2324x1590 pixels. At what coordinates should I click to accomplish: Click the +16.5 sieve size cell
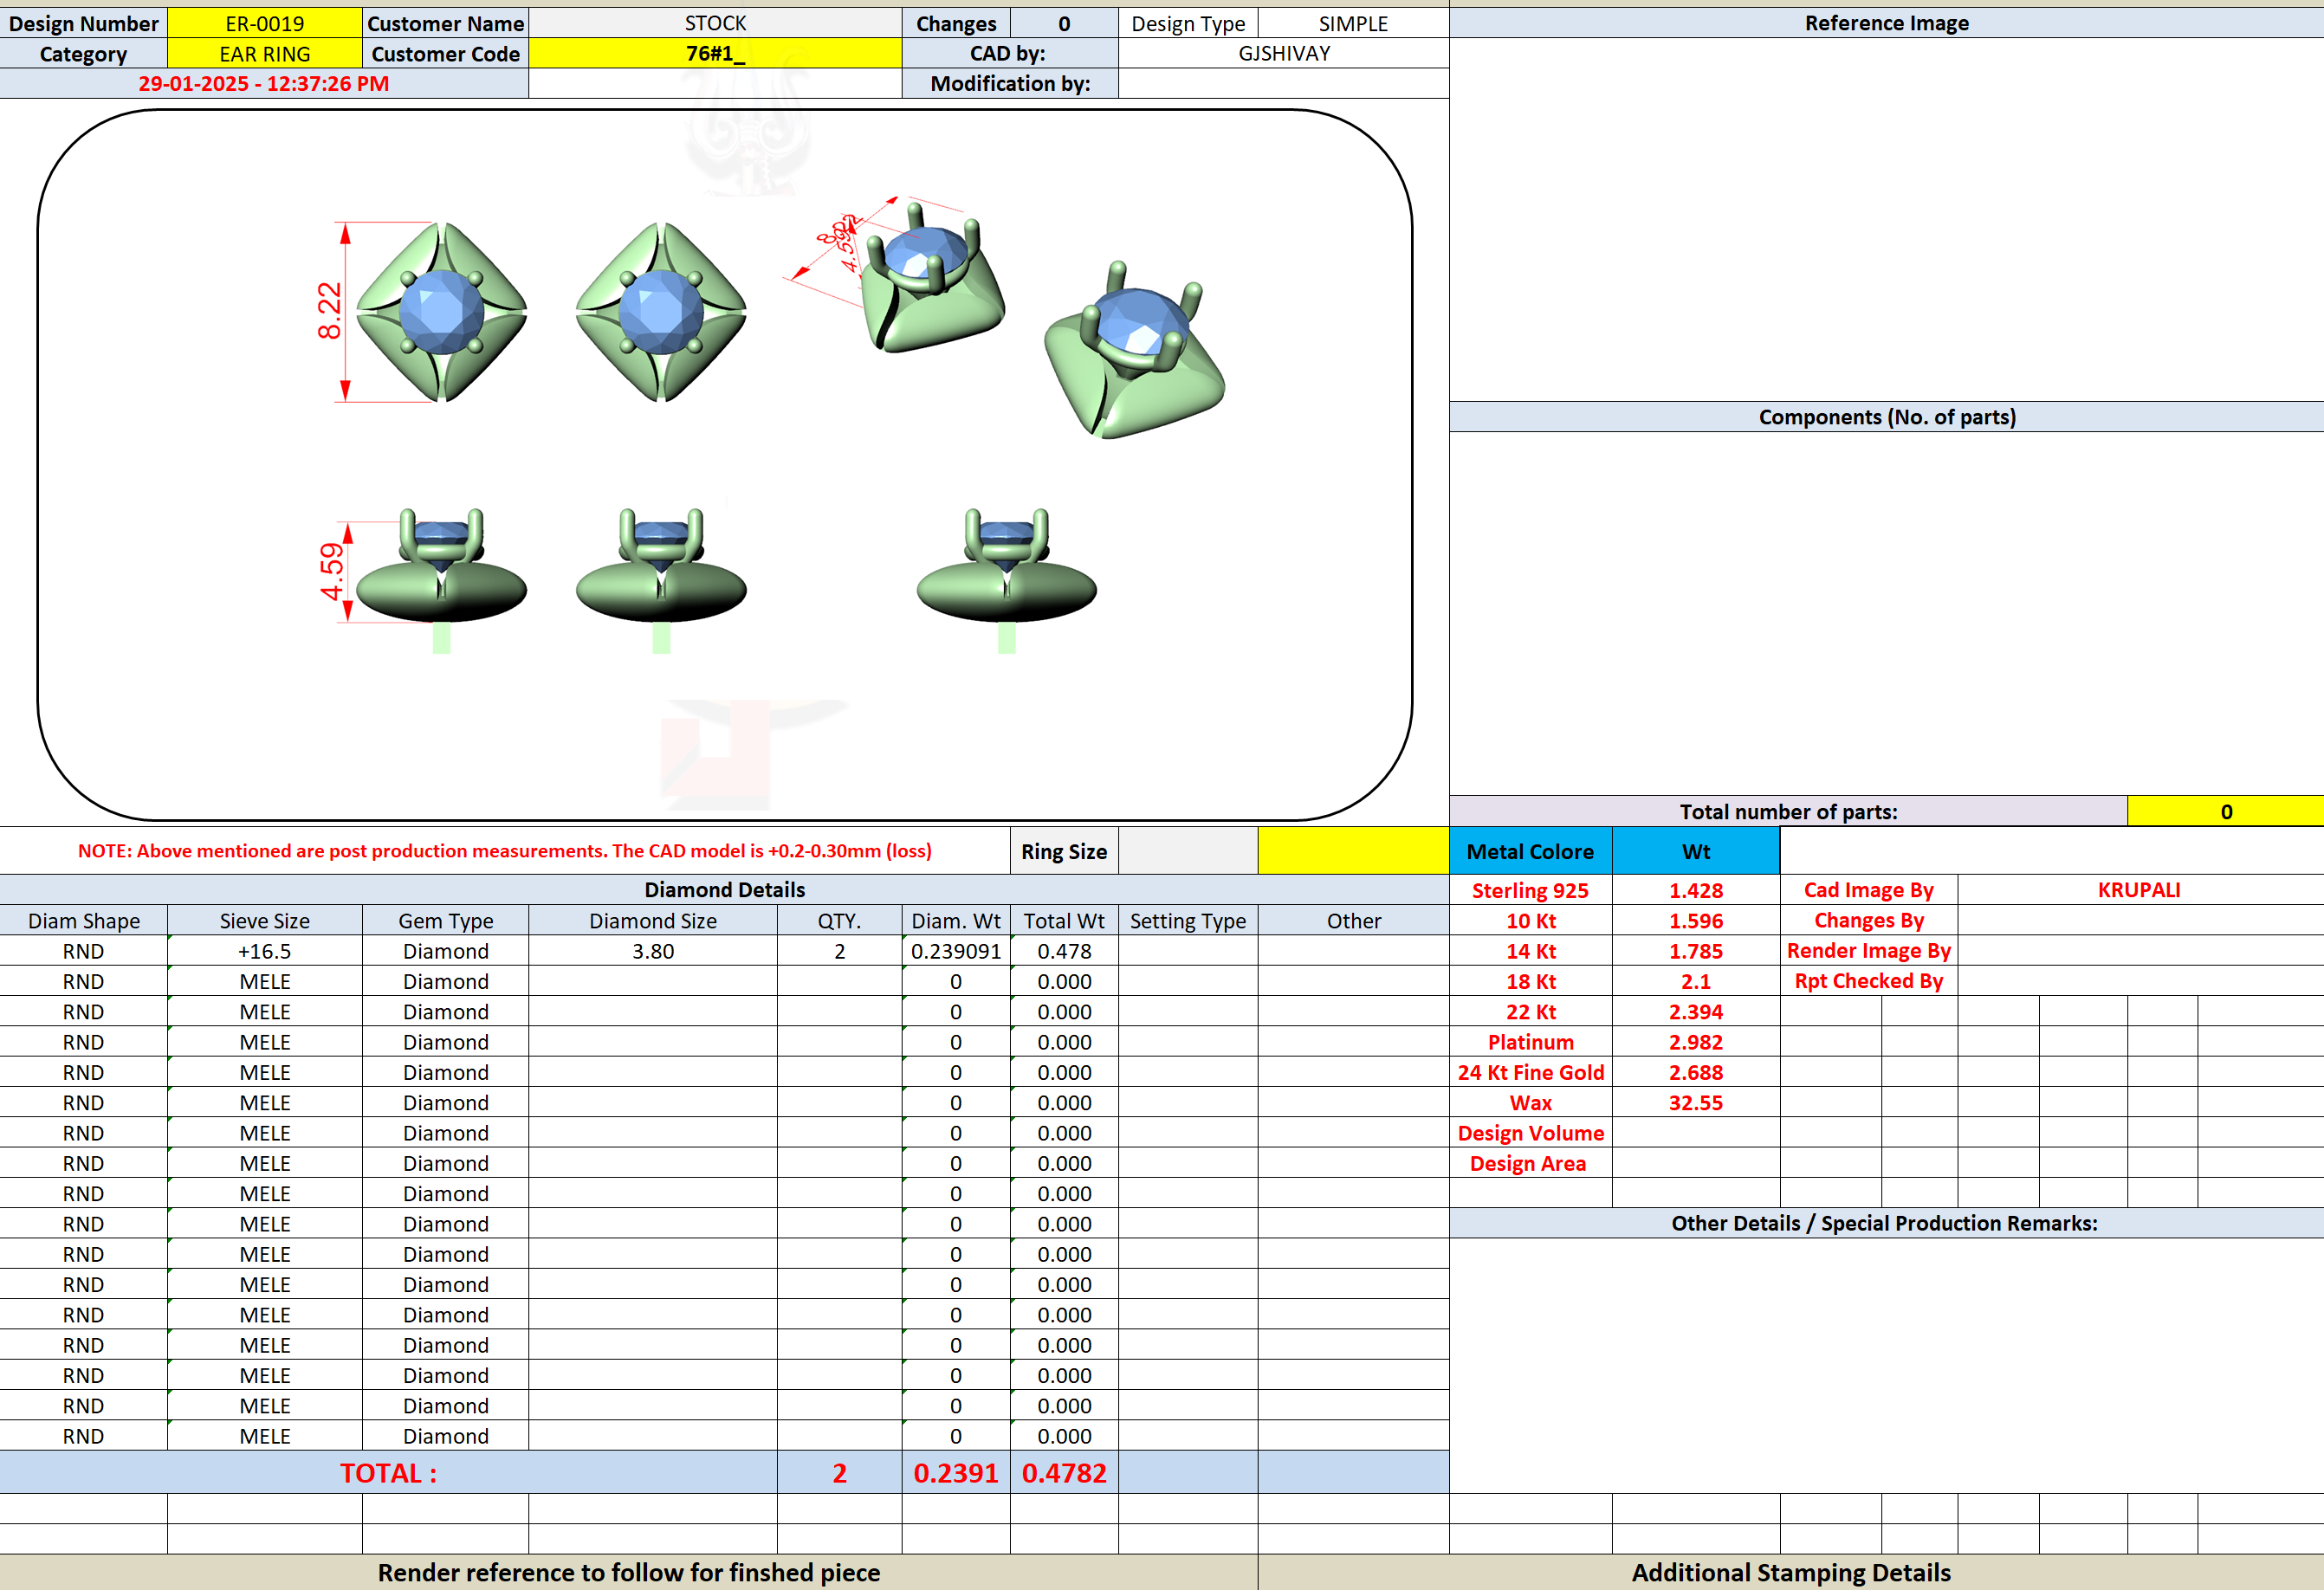[264, 951]
